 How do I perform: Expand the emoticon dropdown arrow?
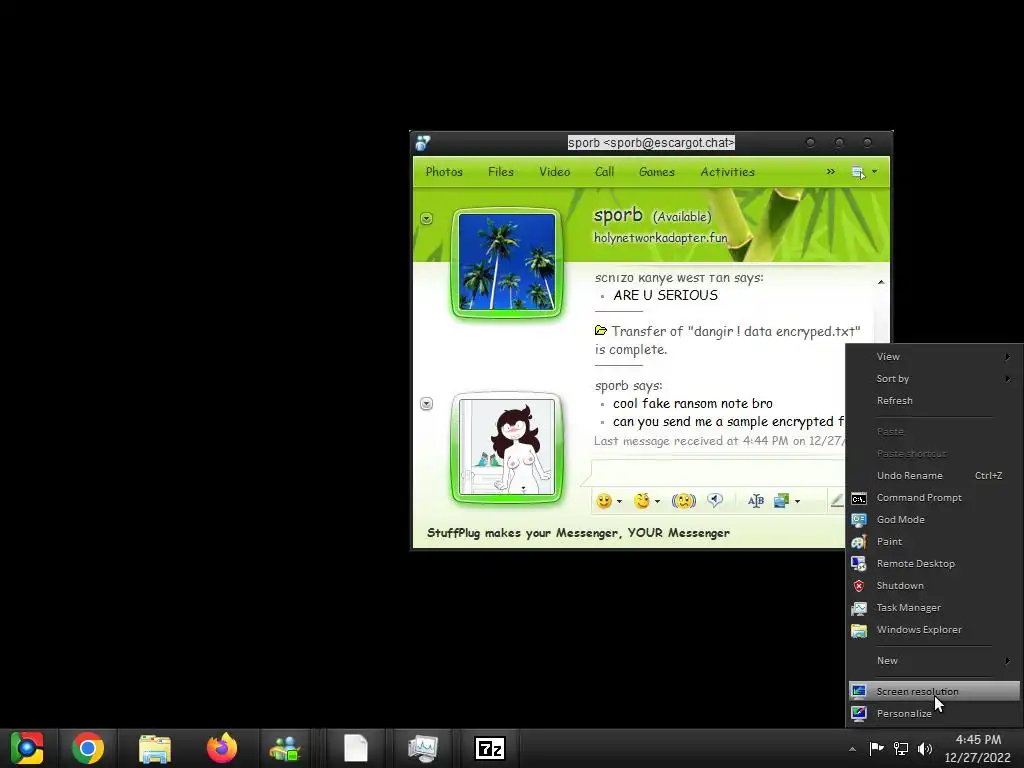pos(619,502)
